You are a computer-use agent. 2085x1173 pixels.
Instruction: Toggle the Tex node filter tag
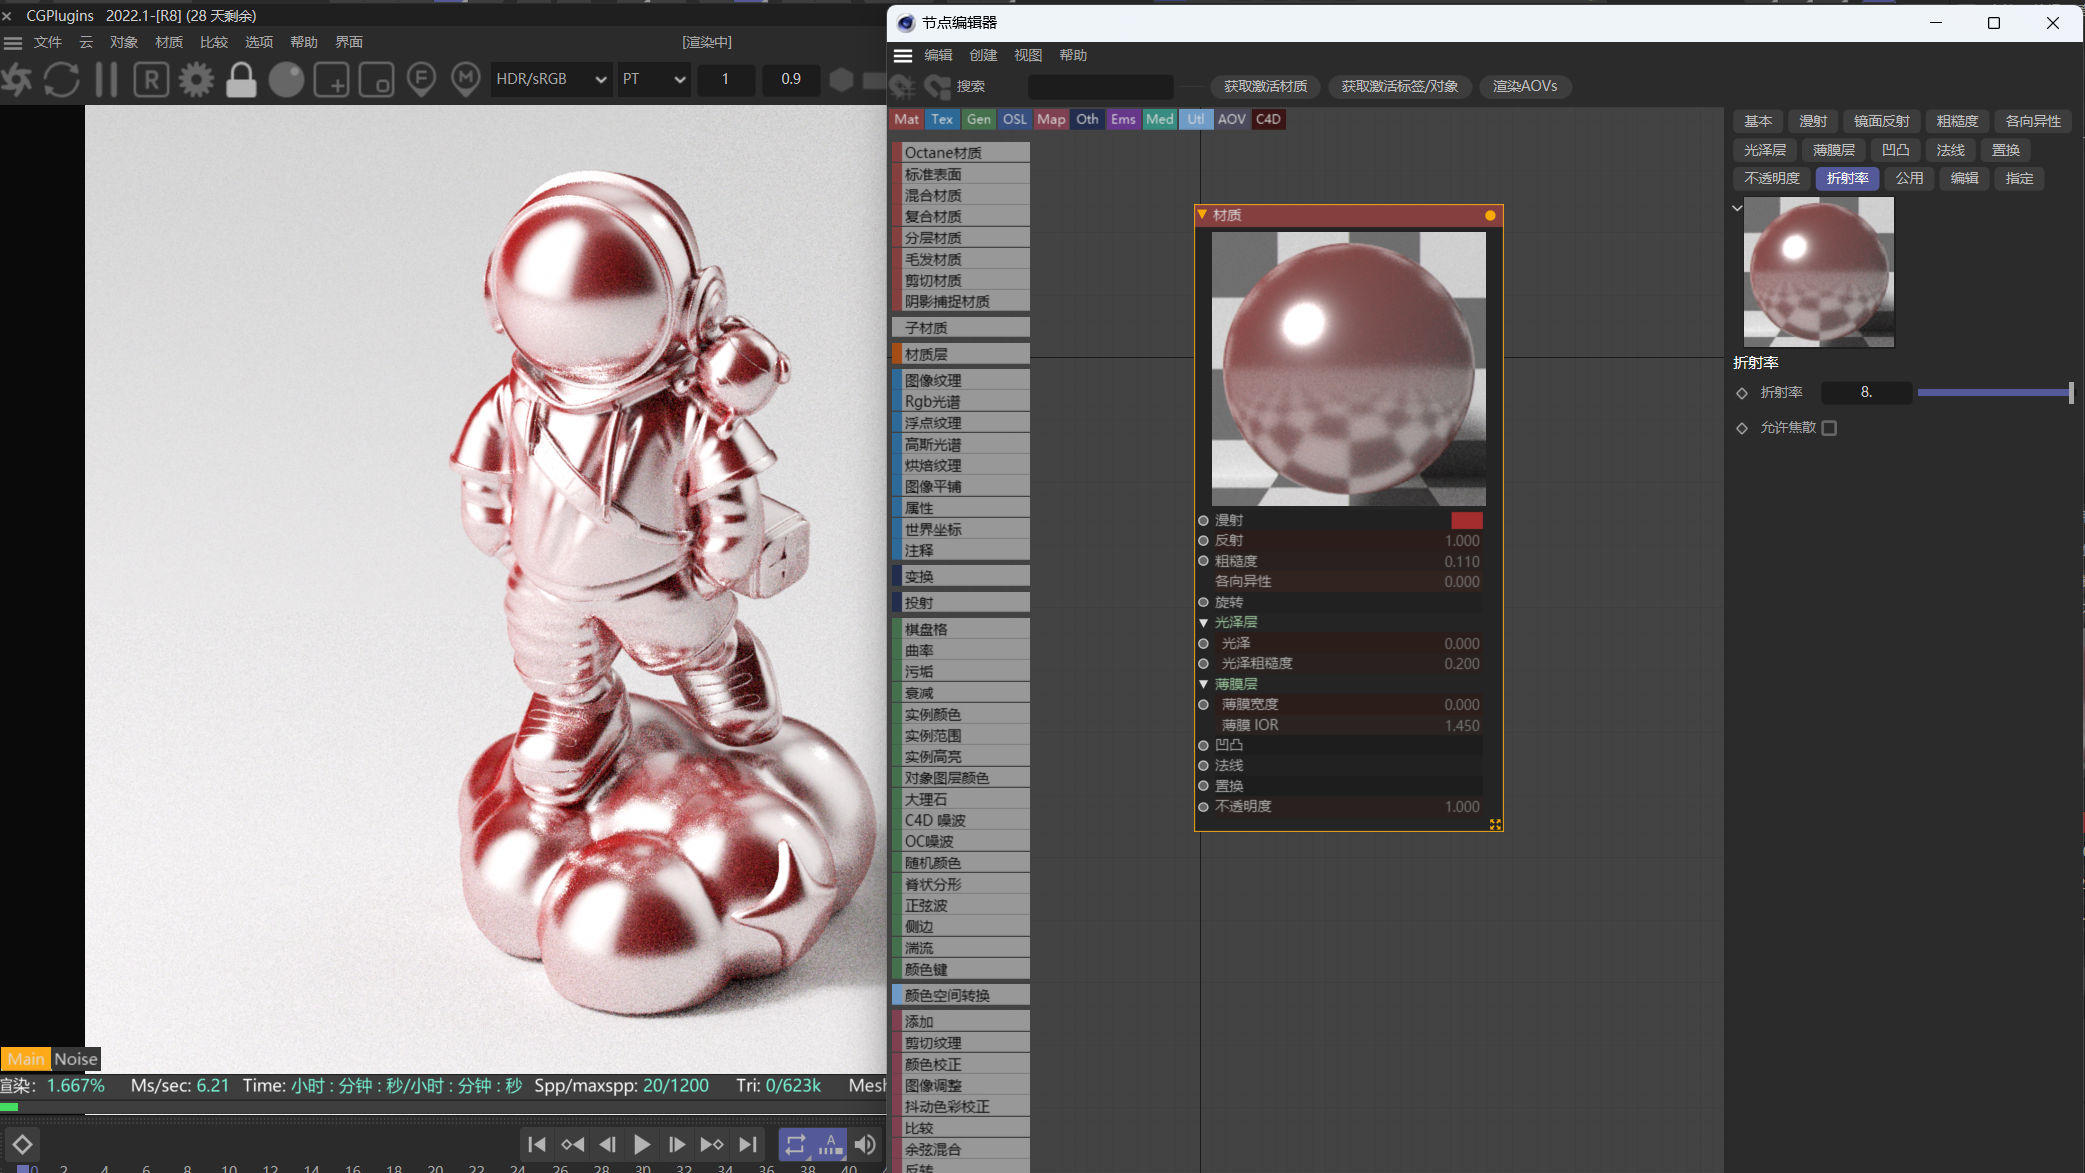tap(942, 119)
